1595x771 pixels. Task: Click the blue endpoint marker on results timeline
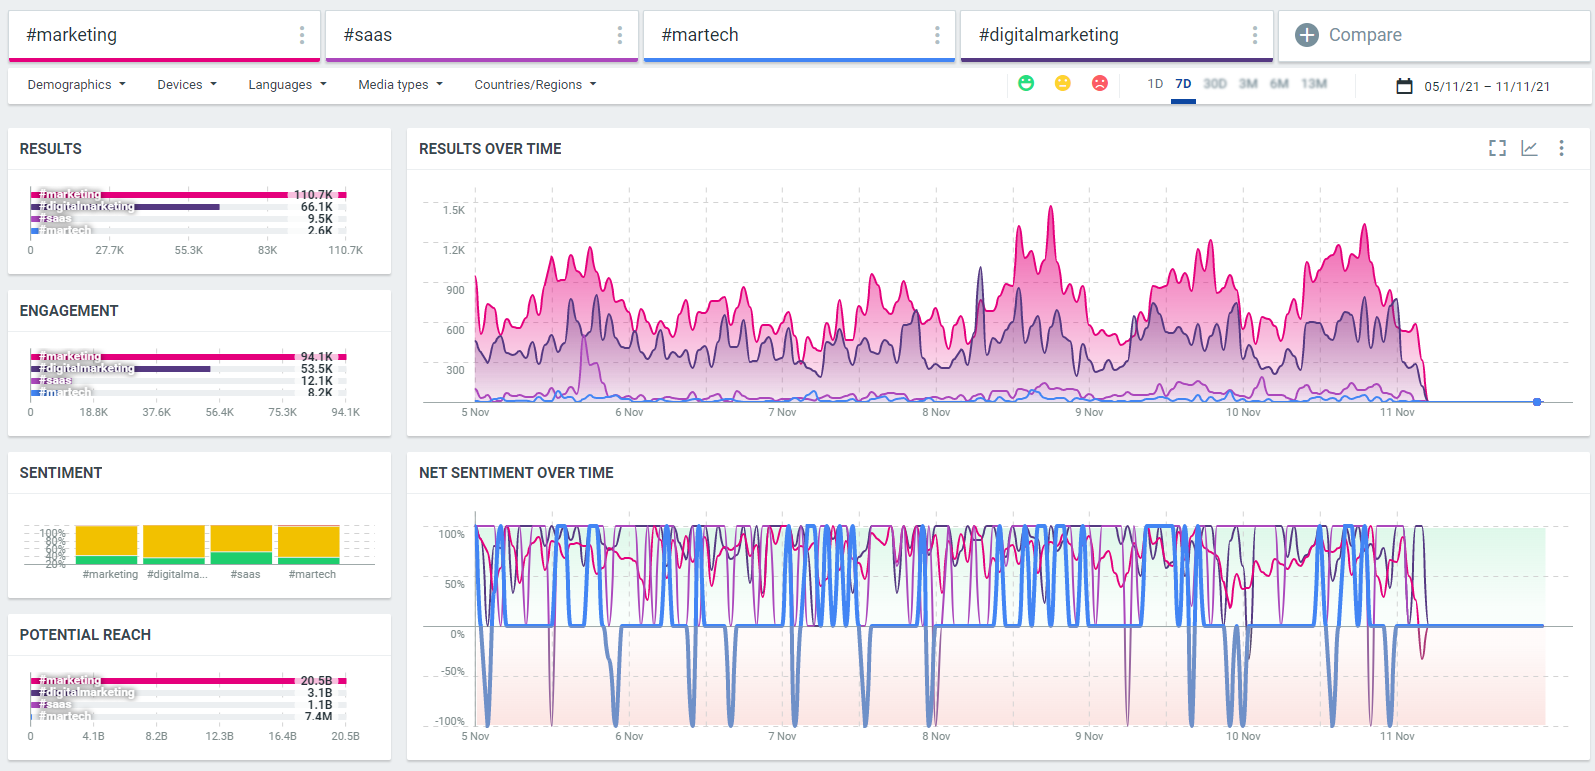click(x=1537, y=402)
